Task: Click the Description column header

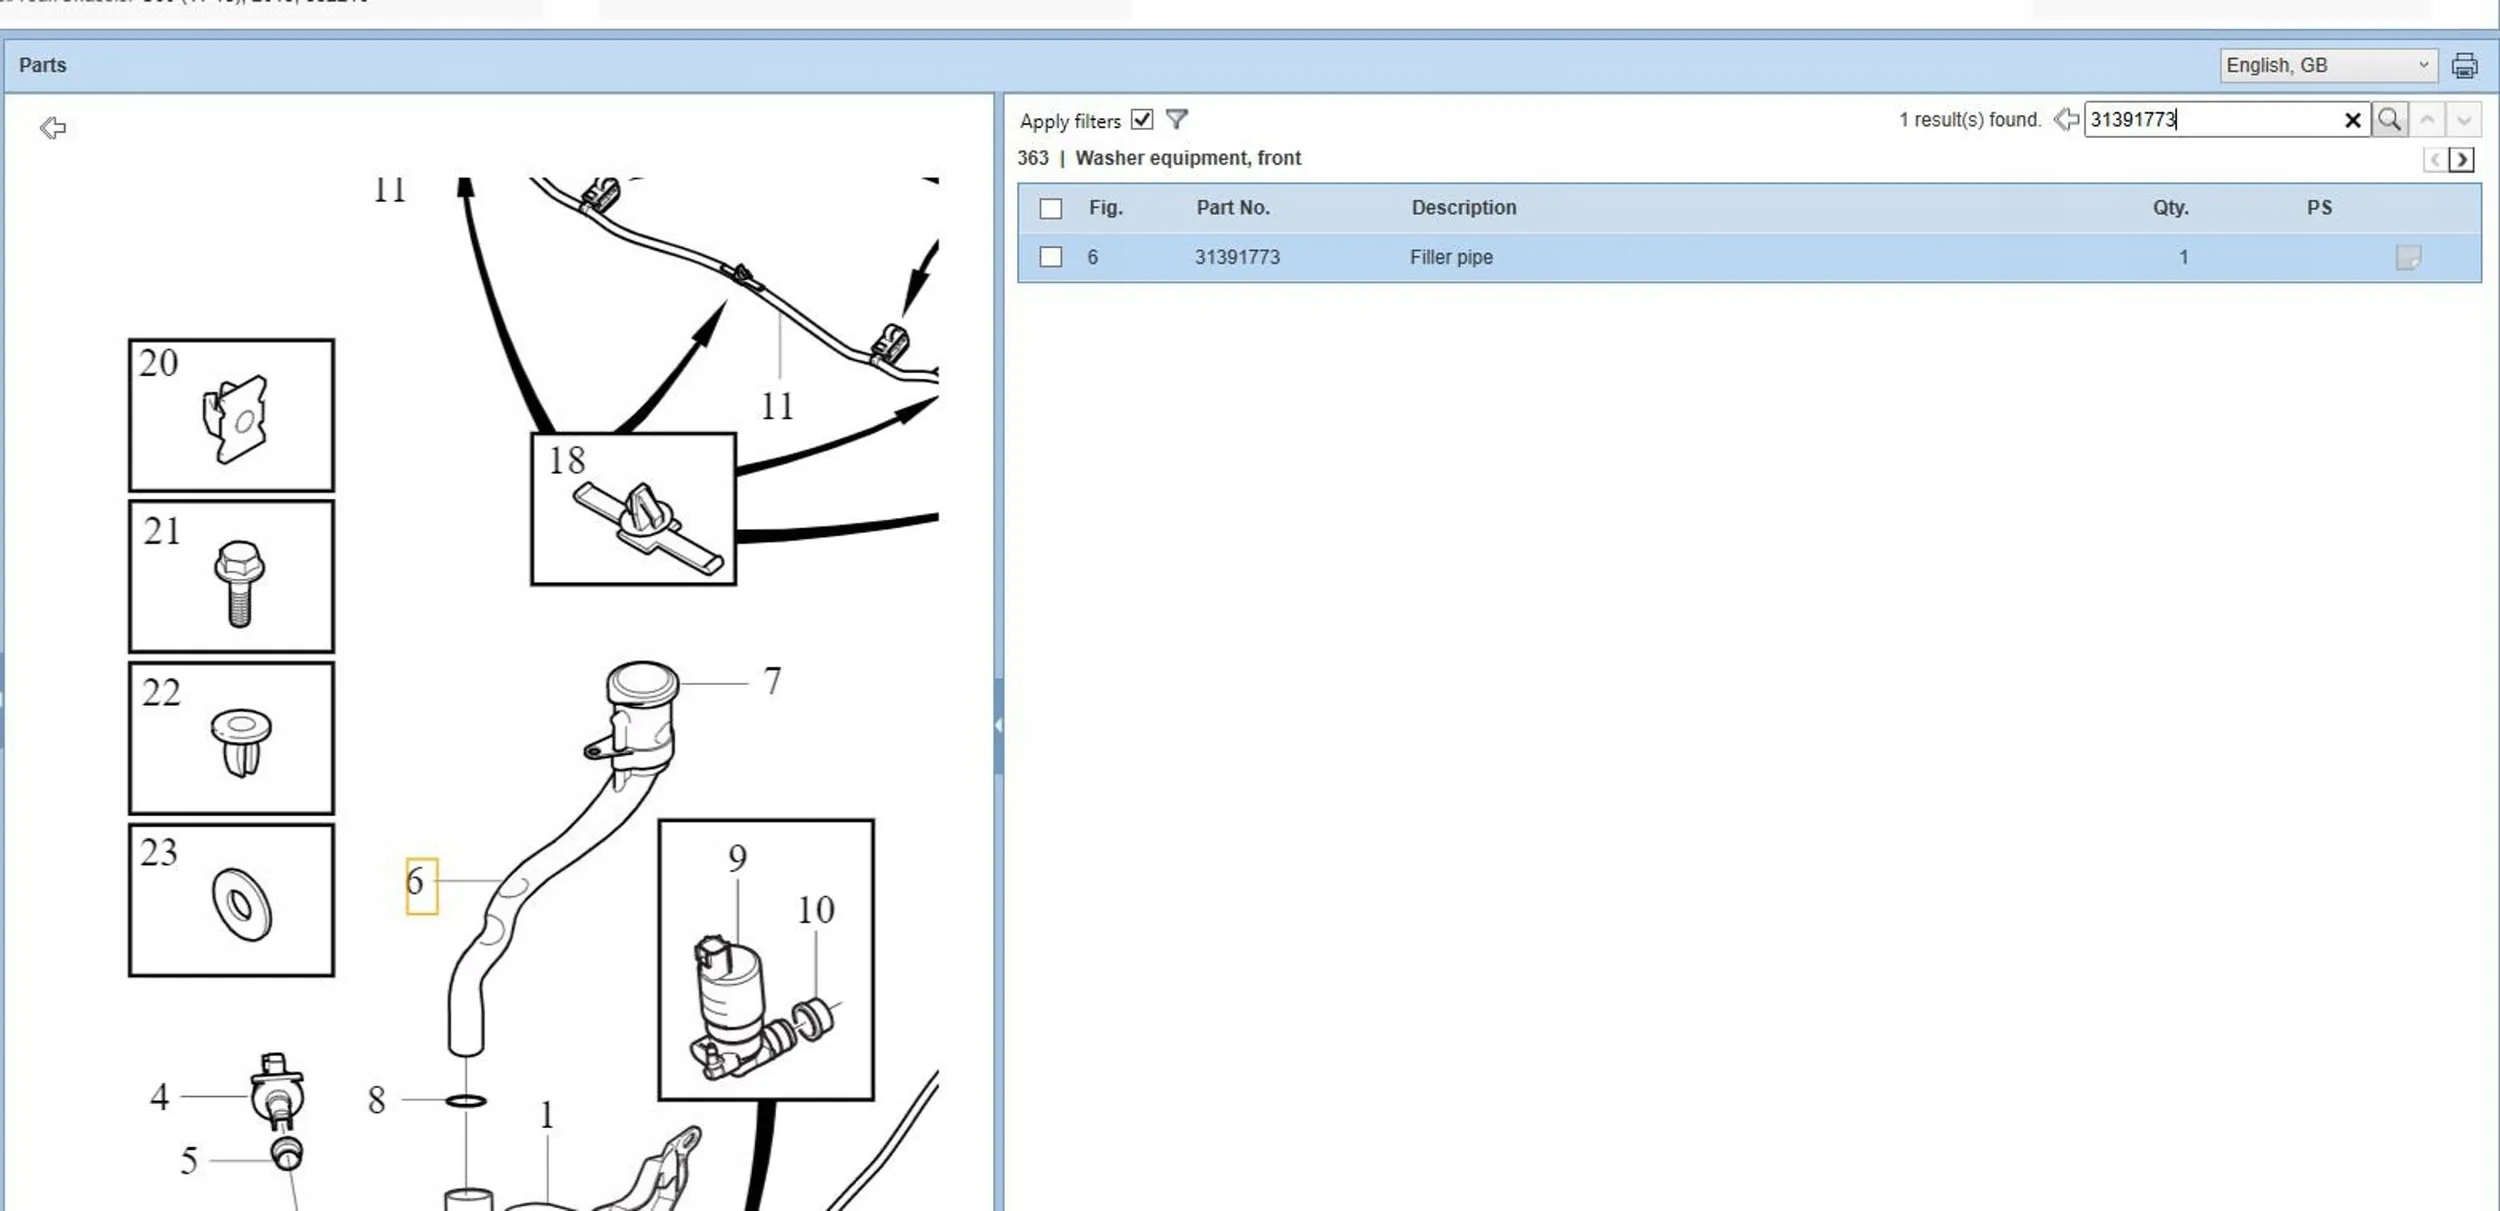Action: pos(1463,208)
